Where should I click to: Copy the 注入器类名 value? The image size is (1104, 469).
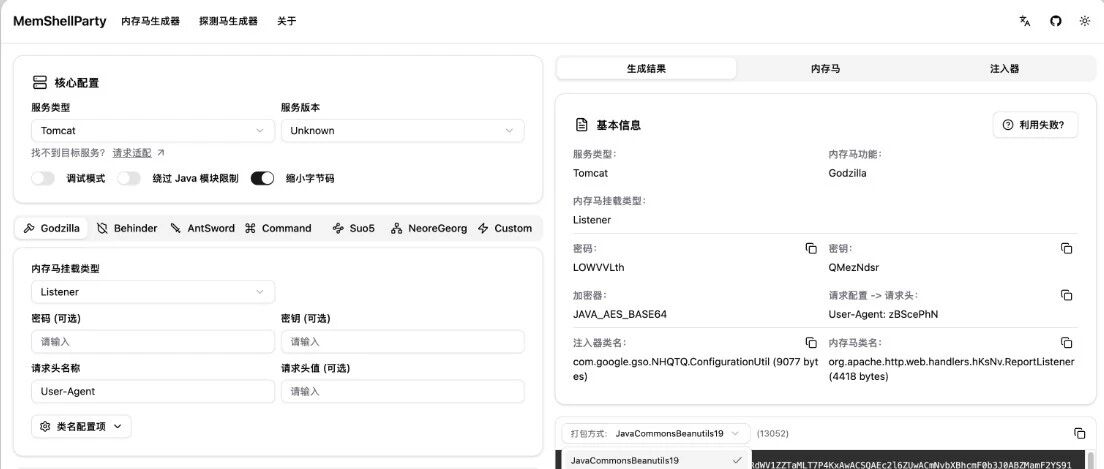[811, 343]
